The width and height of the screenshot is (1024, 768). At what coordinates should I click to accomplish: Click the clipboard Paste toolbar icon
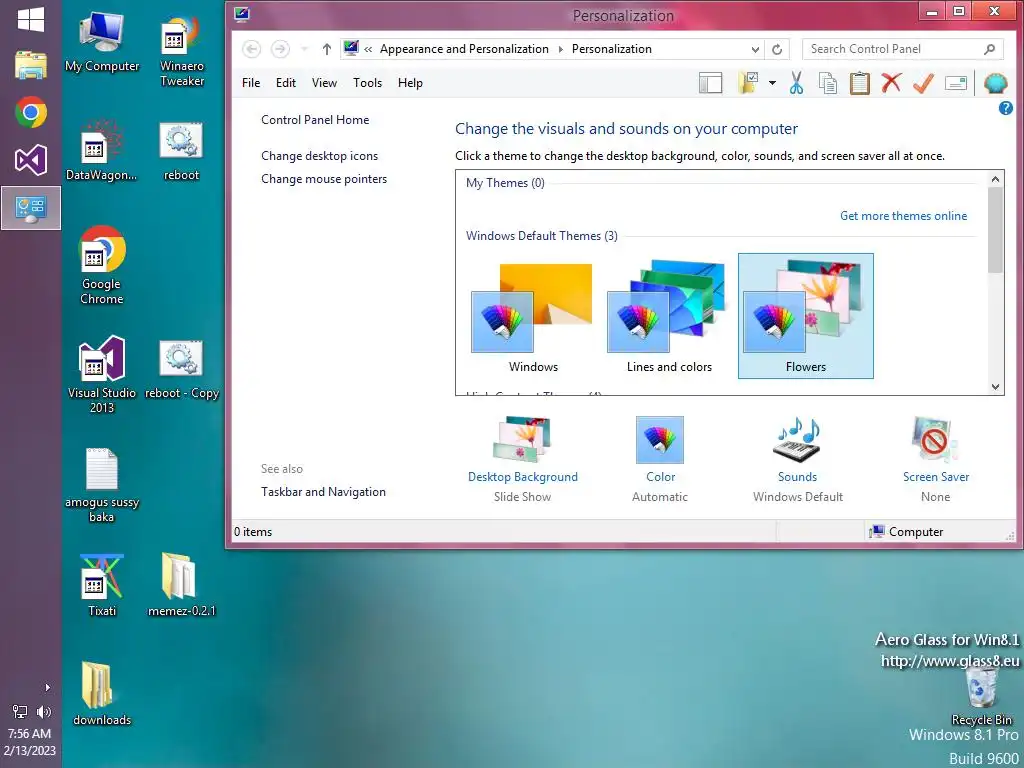pyautogui.click(x=859, y=83)
